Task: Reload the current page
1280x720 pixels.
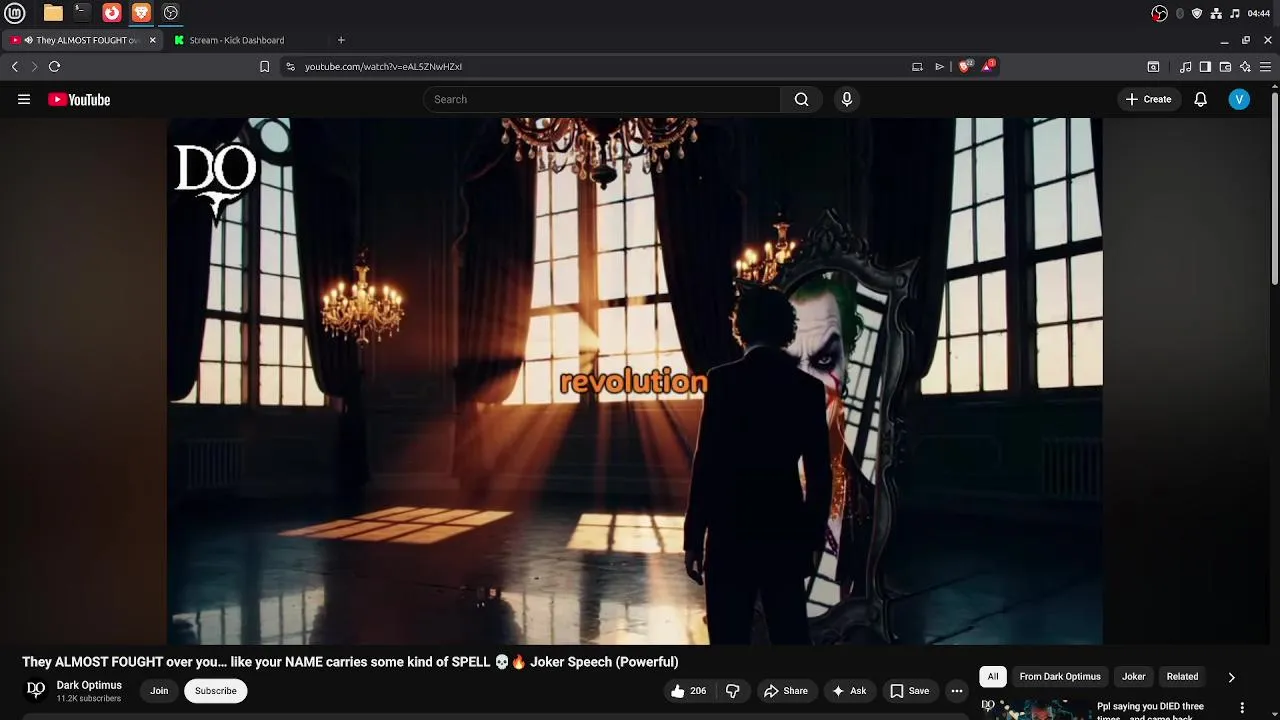Action: [54, 66]
